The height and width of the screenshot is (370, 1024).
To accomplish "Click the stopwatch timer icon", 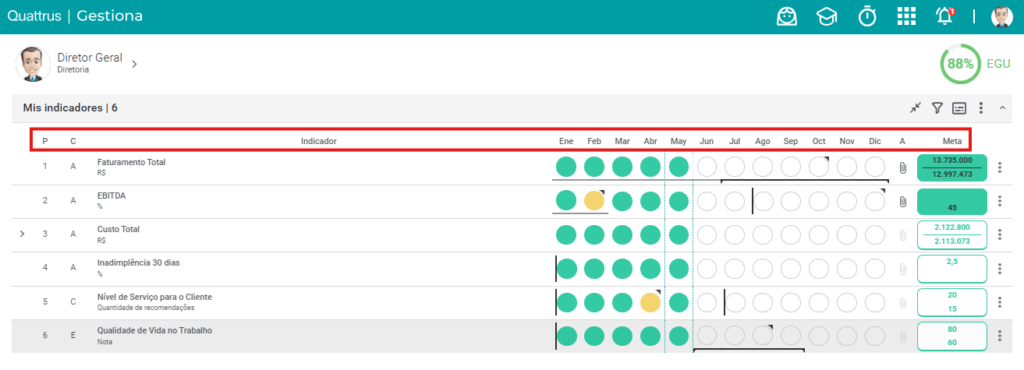I will tap(867, 16).
